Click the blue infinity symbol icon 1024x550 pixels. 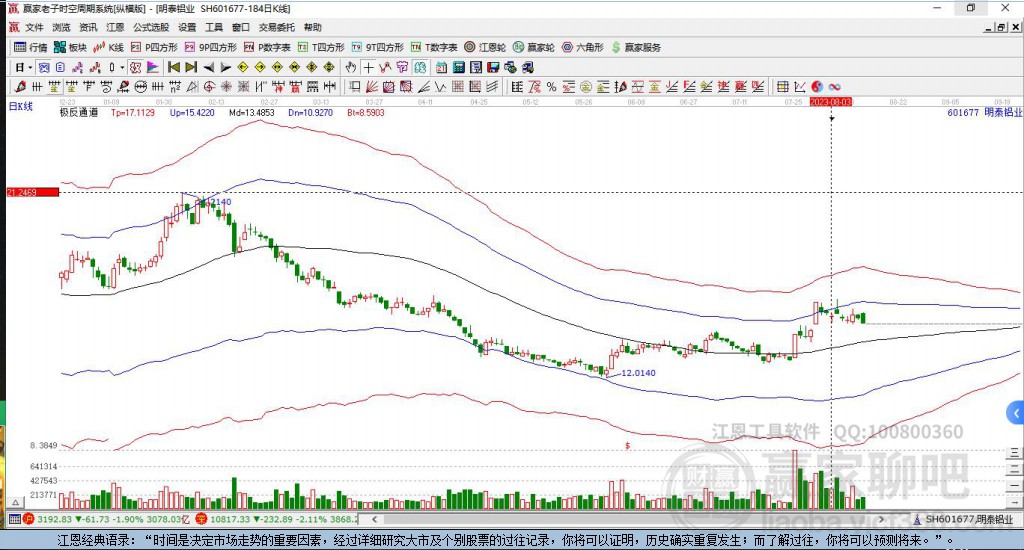click(835, 86)
